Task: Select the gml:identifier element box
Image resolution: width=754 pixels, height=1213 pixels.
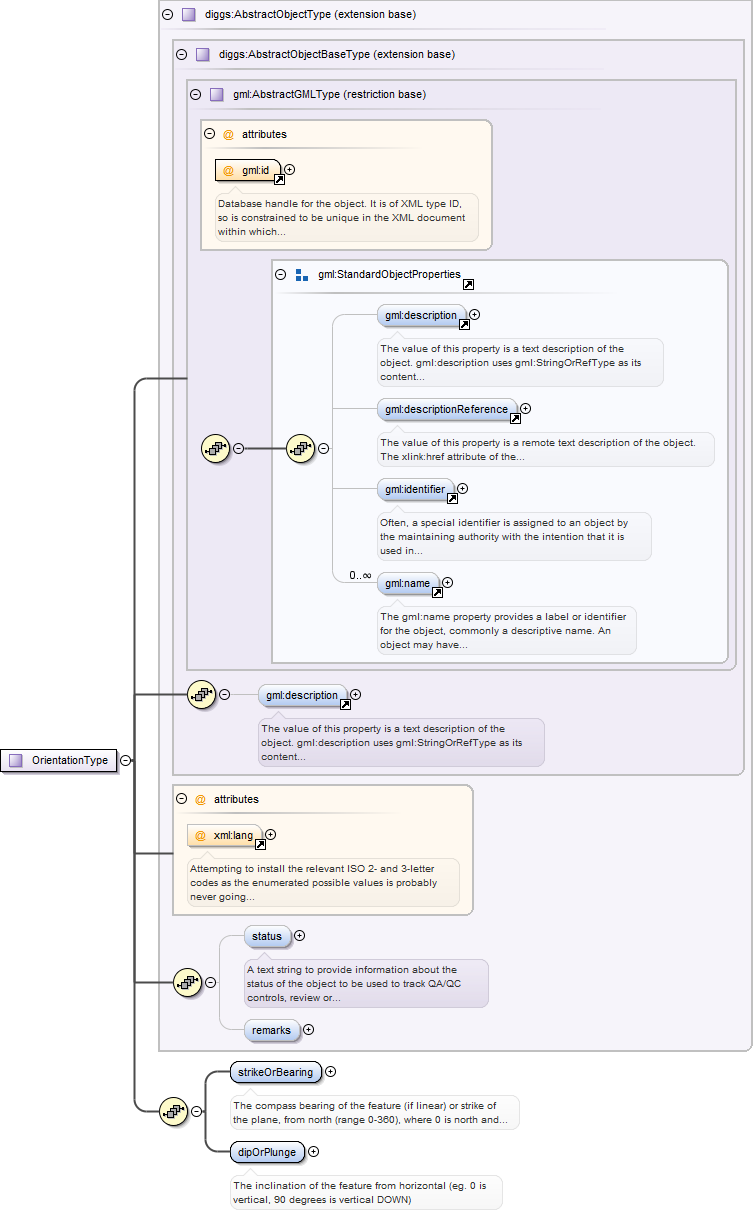Action: coord(415,489)
